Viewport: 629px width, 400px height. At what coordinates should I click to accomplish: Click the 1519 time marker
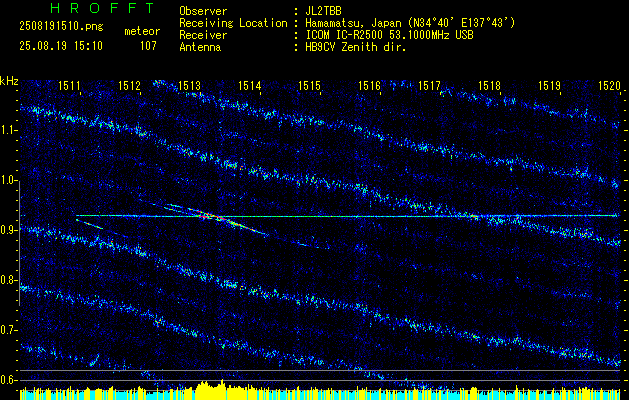coord(549,85)
